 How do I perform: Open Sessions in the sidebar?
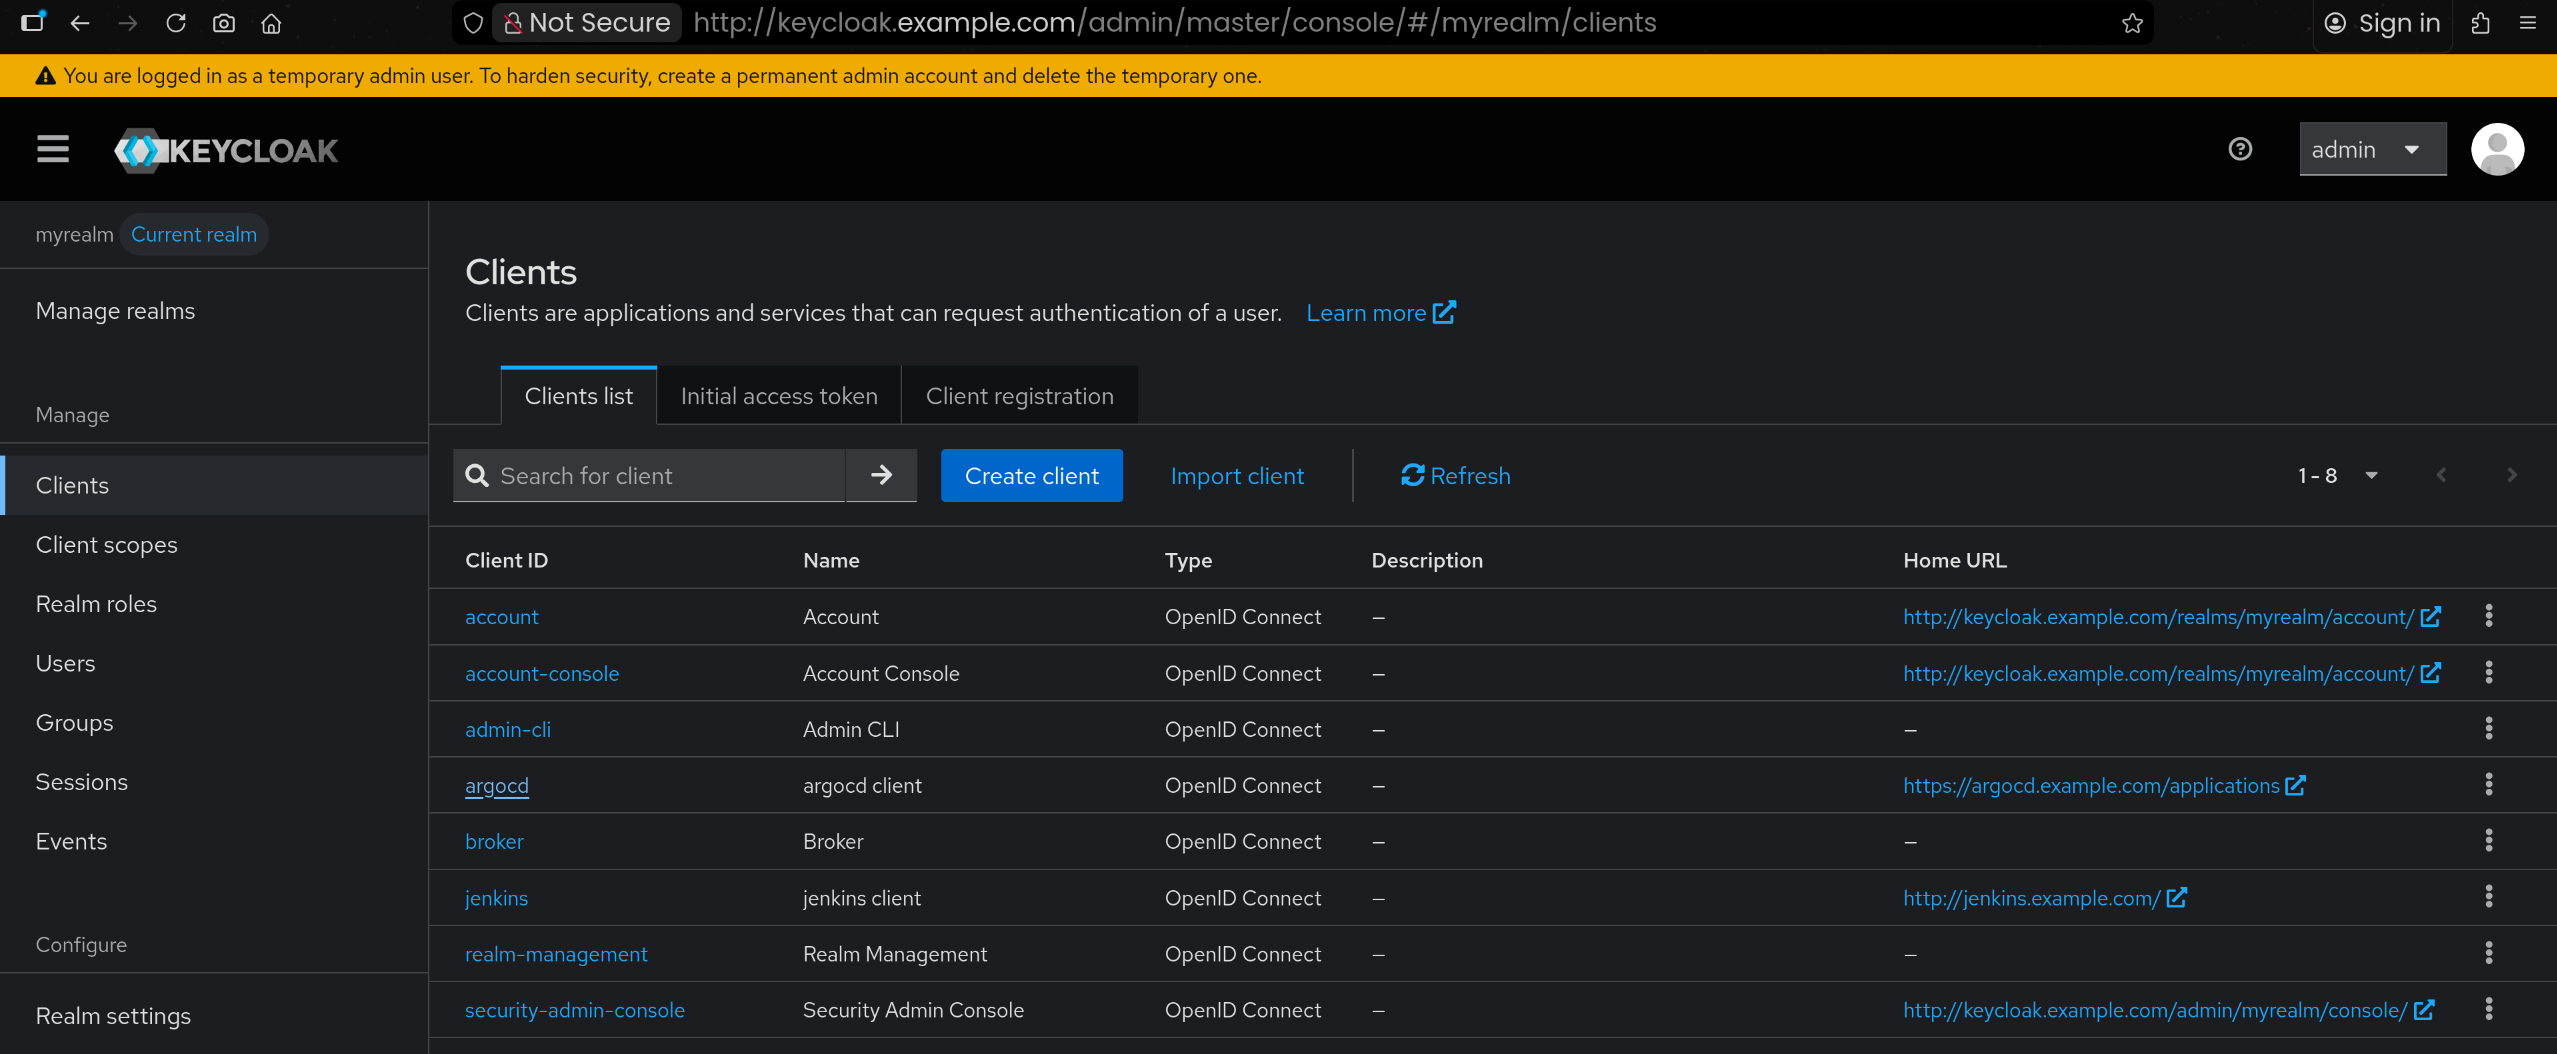pyautogui.click(x=214, y=782)
